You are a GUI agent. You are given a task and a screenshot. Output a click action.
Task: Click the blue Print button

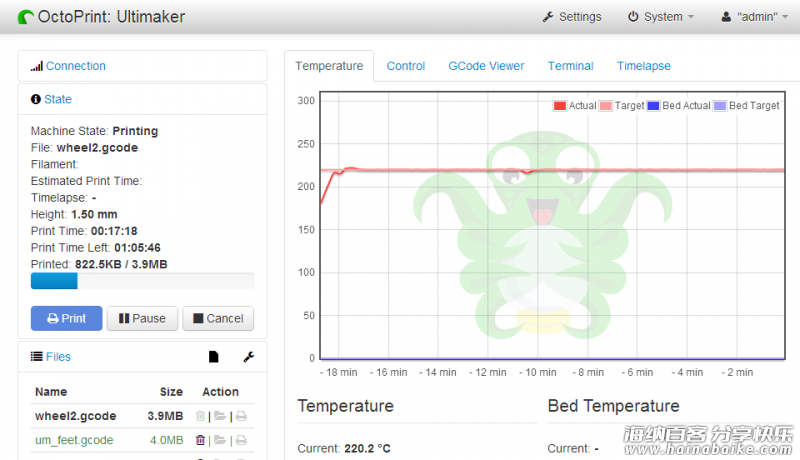[x=66, y=319]
